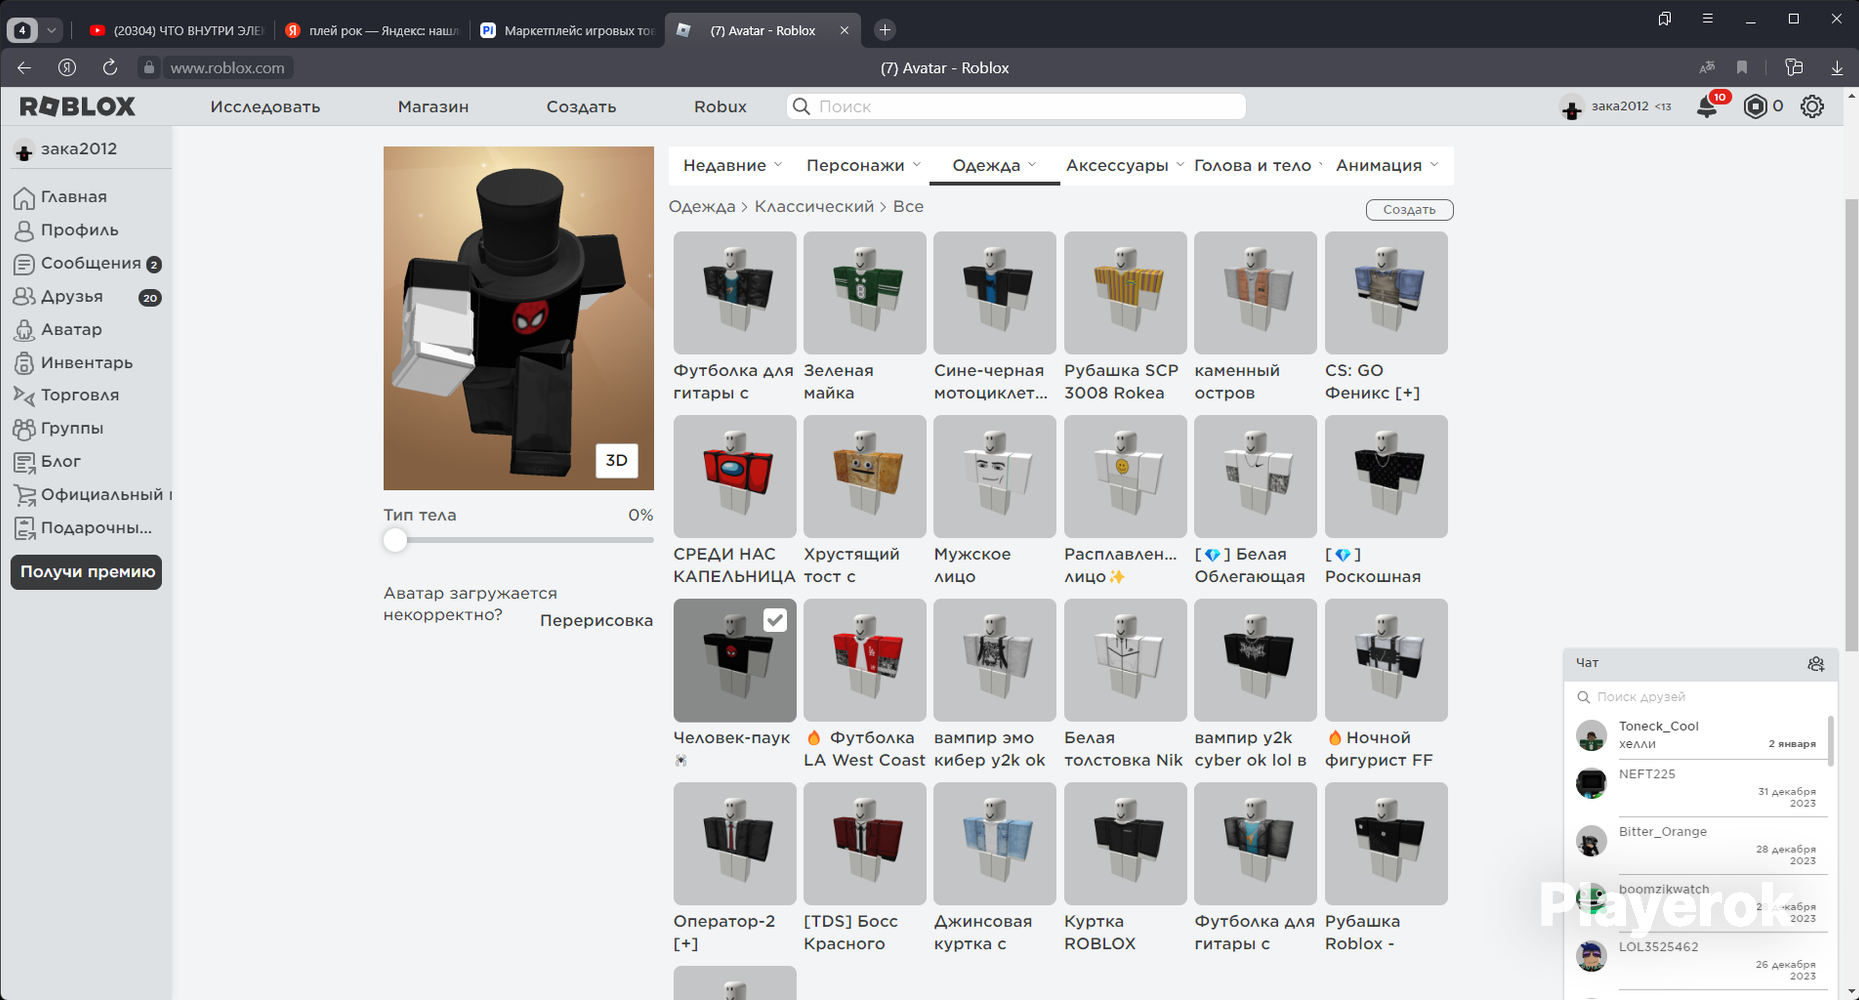Expand the Recent (Недавние) dropdown
The width and height of the screenshot is (1859, 1000).
point(732,166)
